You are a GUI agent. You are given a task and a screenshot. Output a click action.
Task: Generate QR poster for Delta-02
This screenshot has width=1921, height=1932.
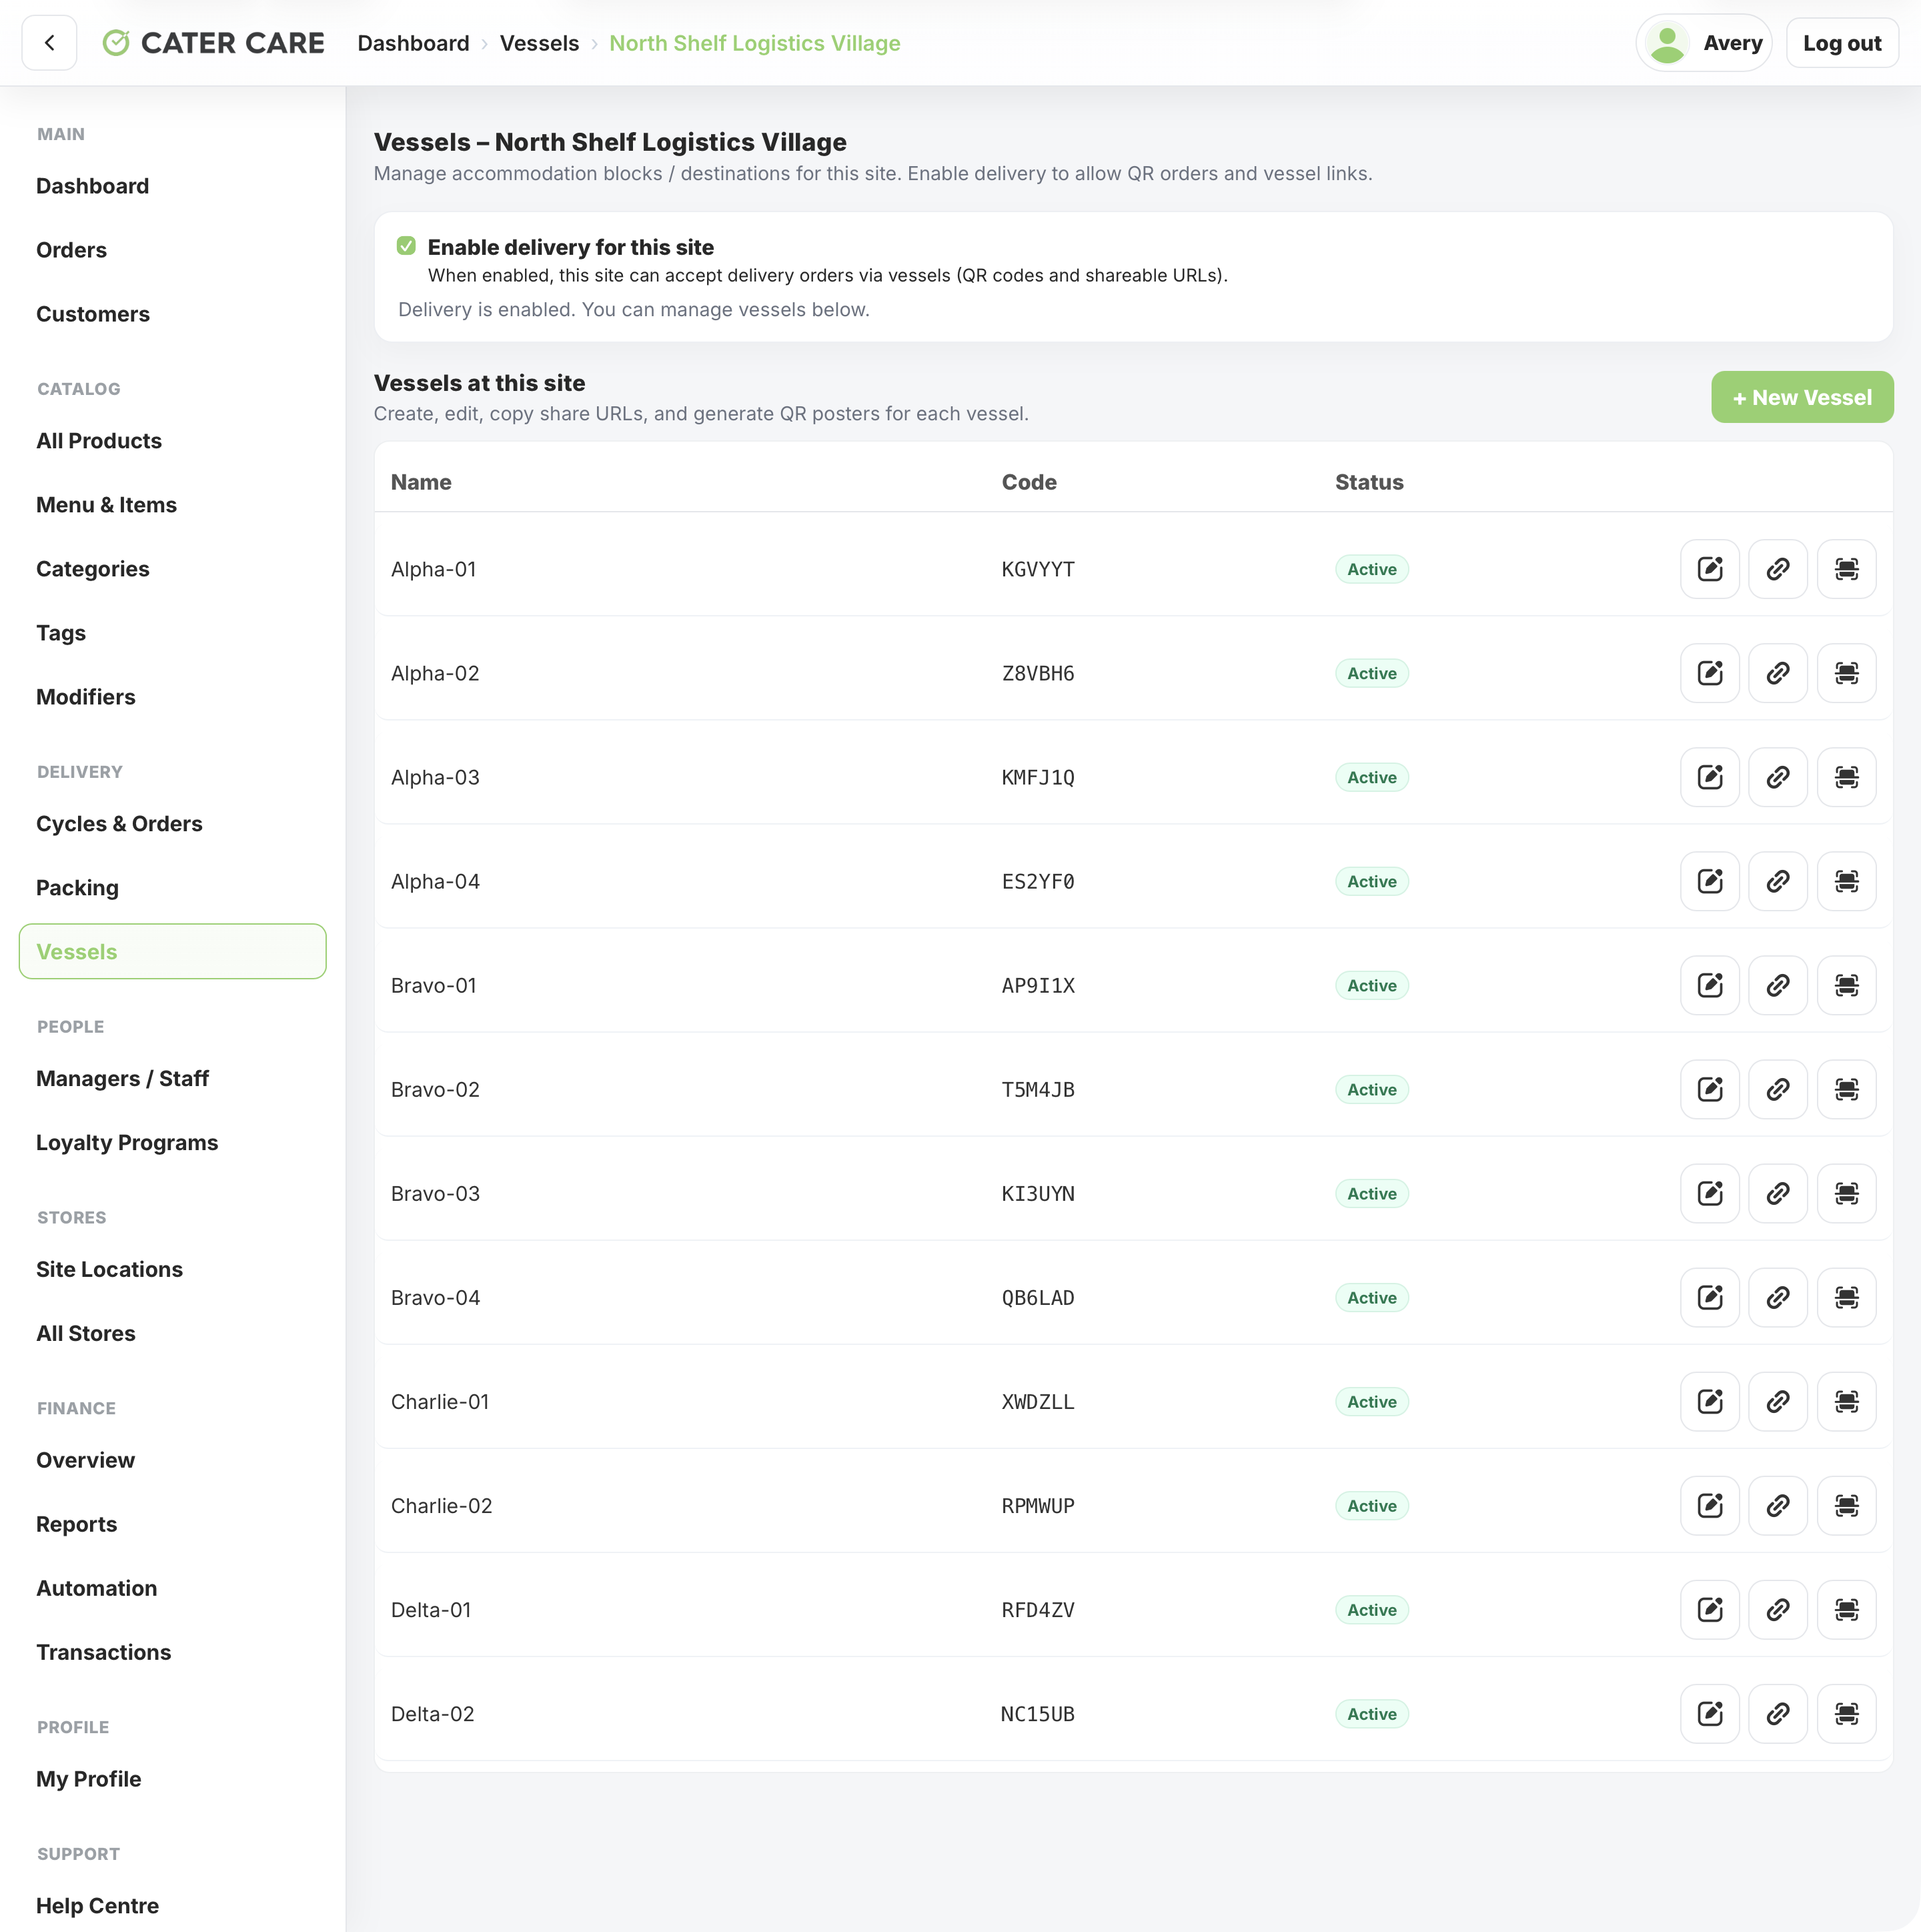(1846, 1713)
